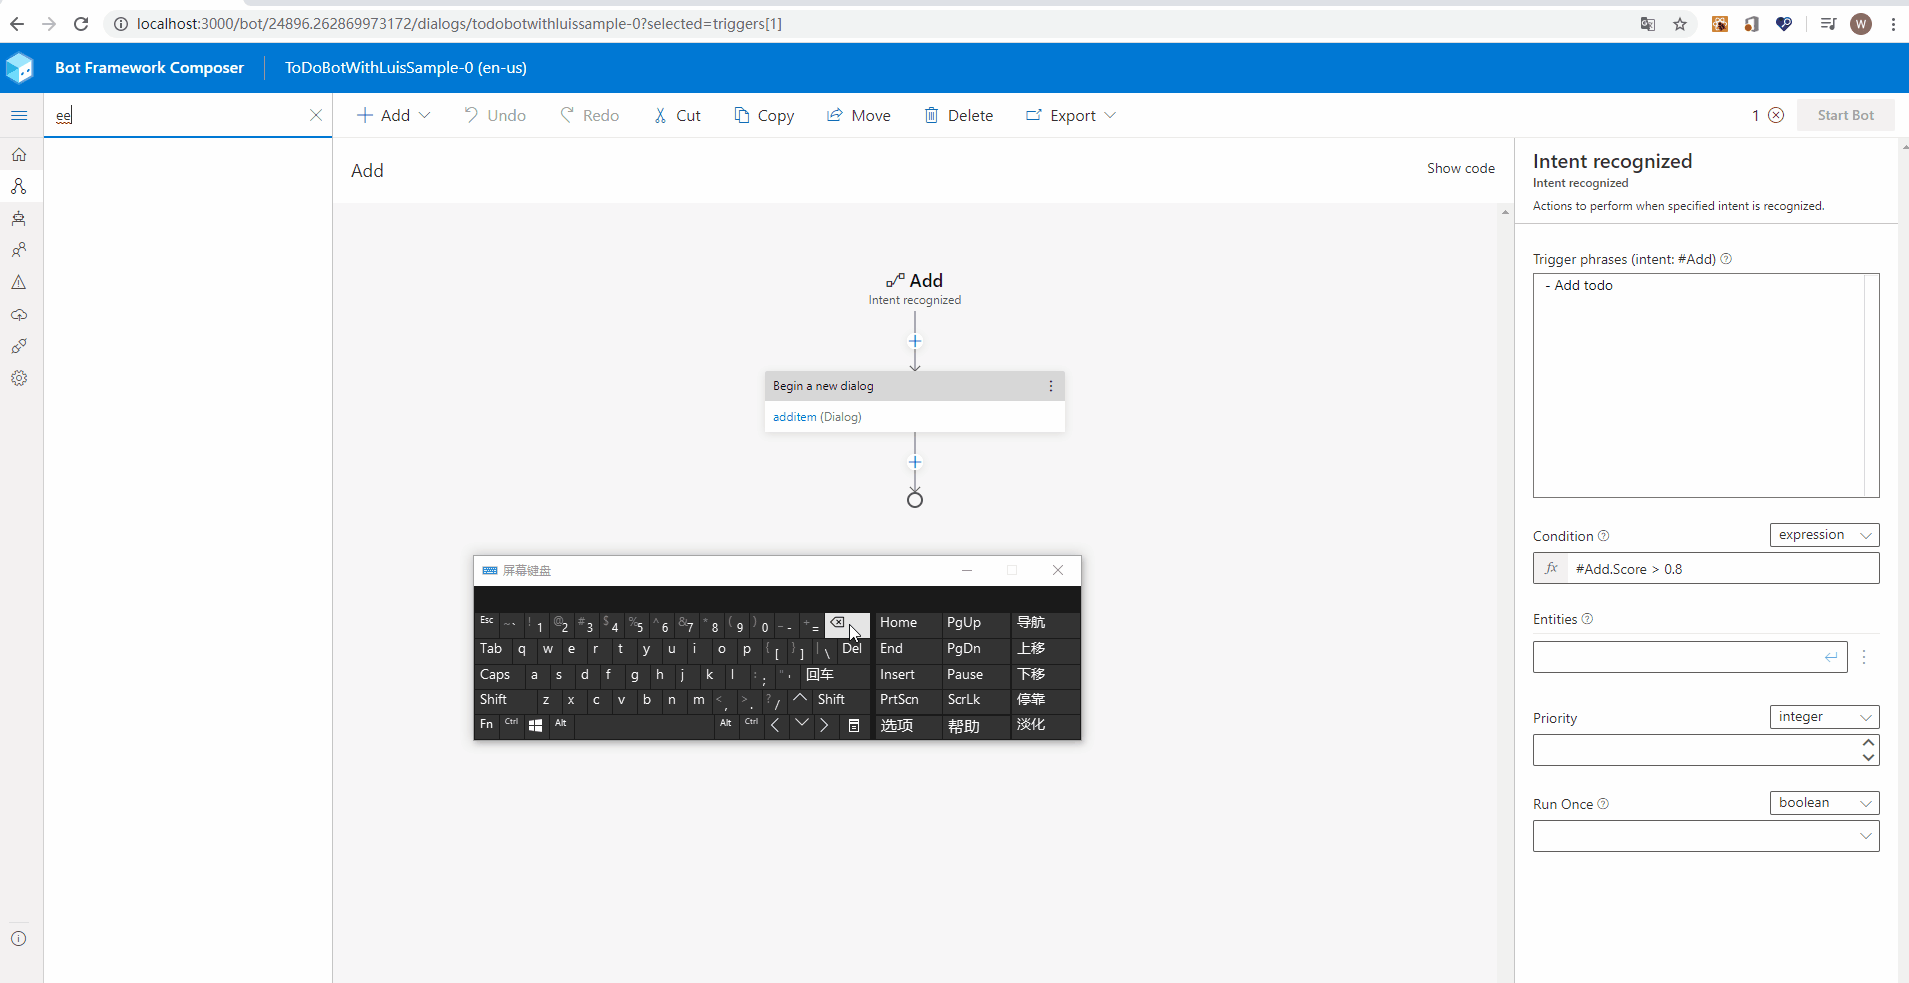This screenshot has width=1909, height=983.
Task: Click Cut in the toolbar
Action: (678, 116)
